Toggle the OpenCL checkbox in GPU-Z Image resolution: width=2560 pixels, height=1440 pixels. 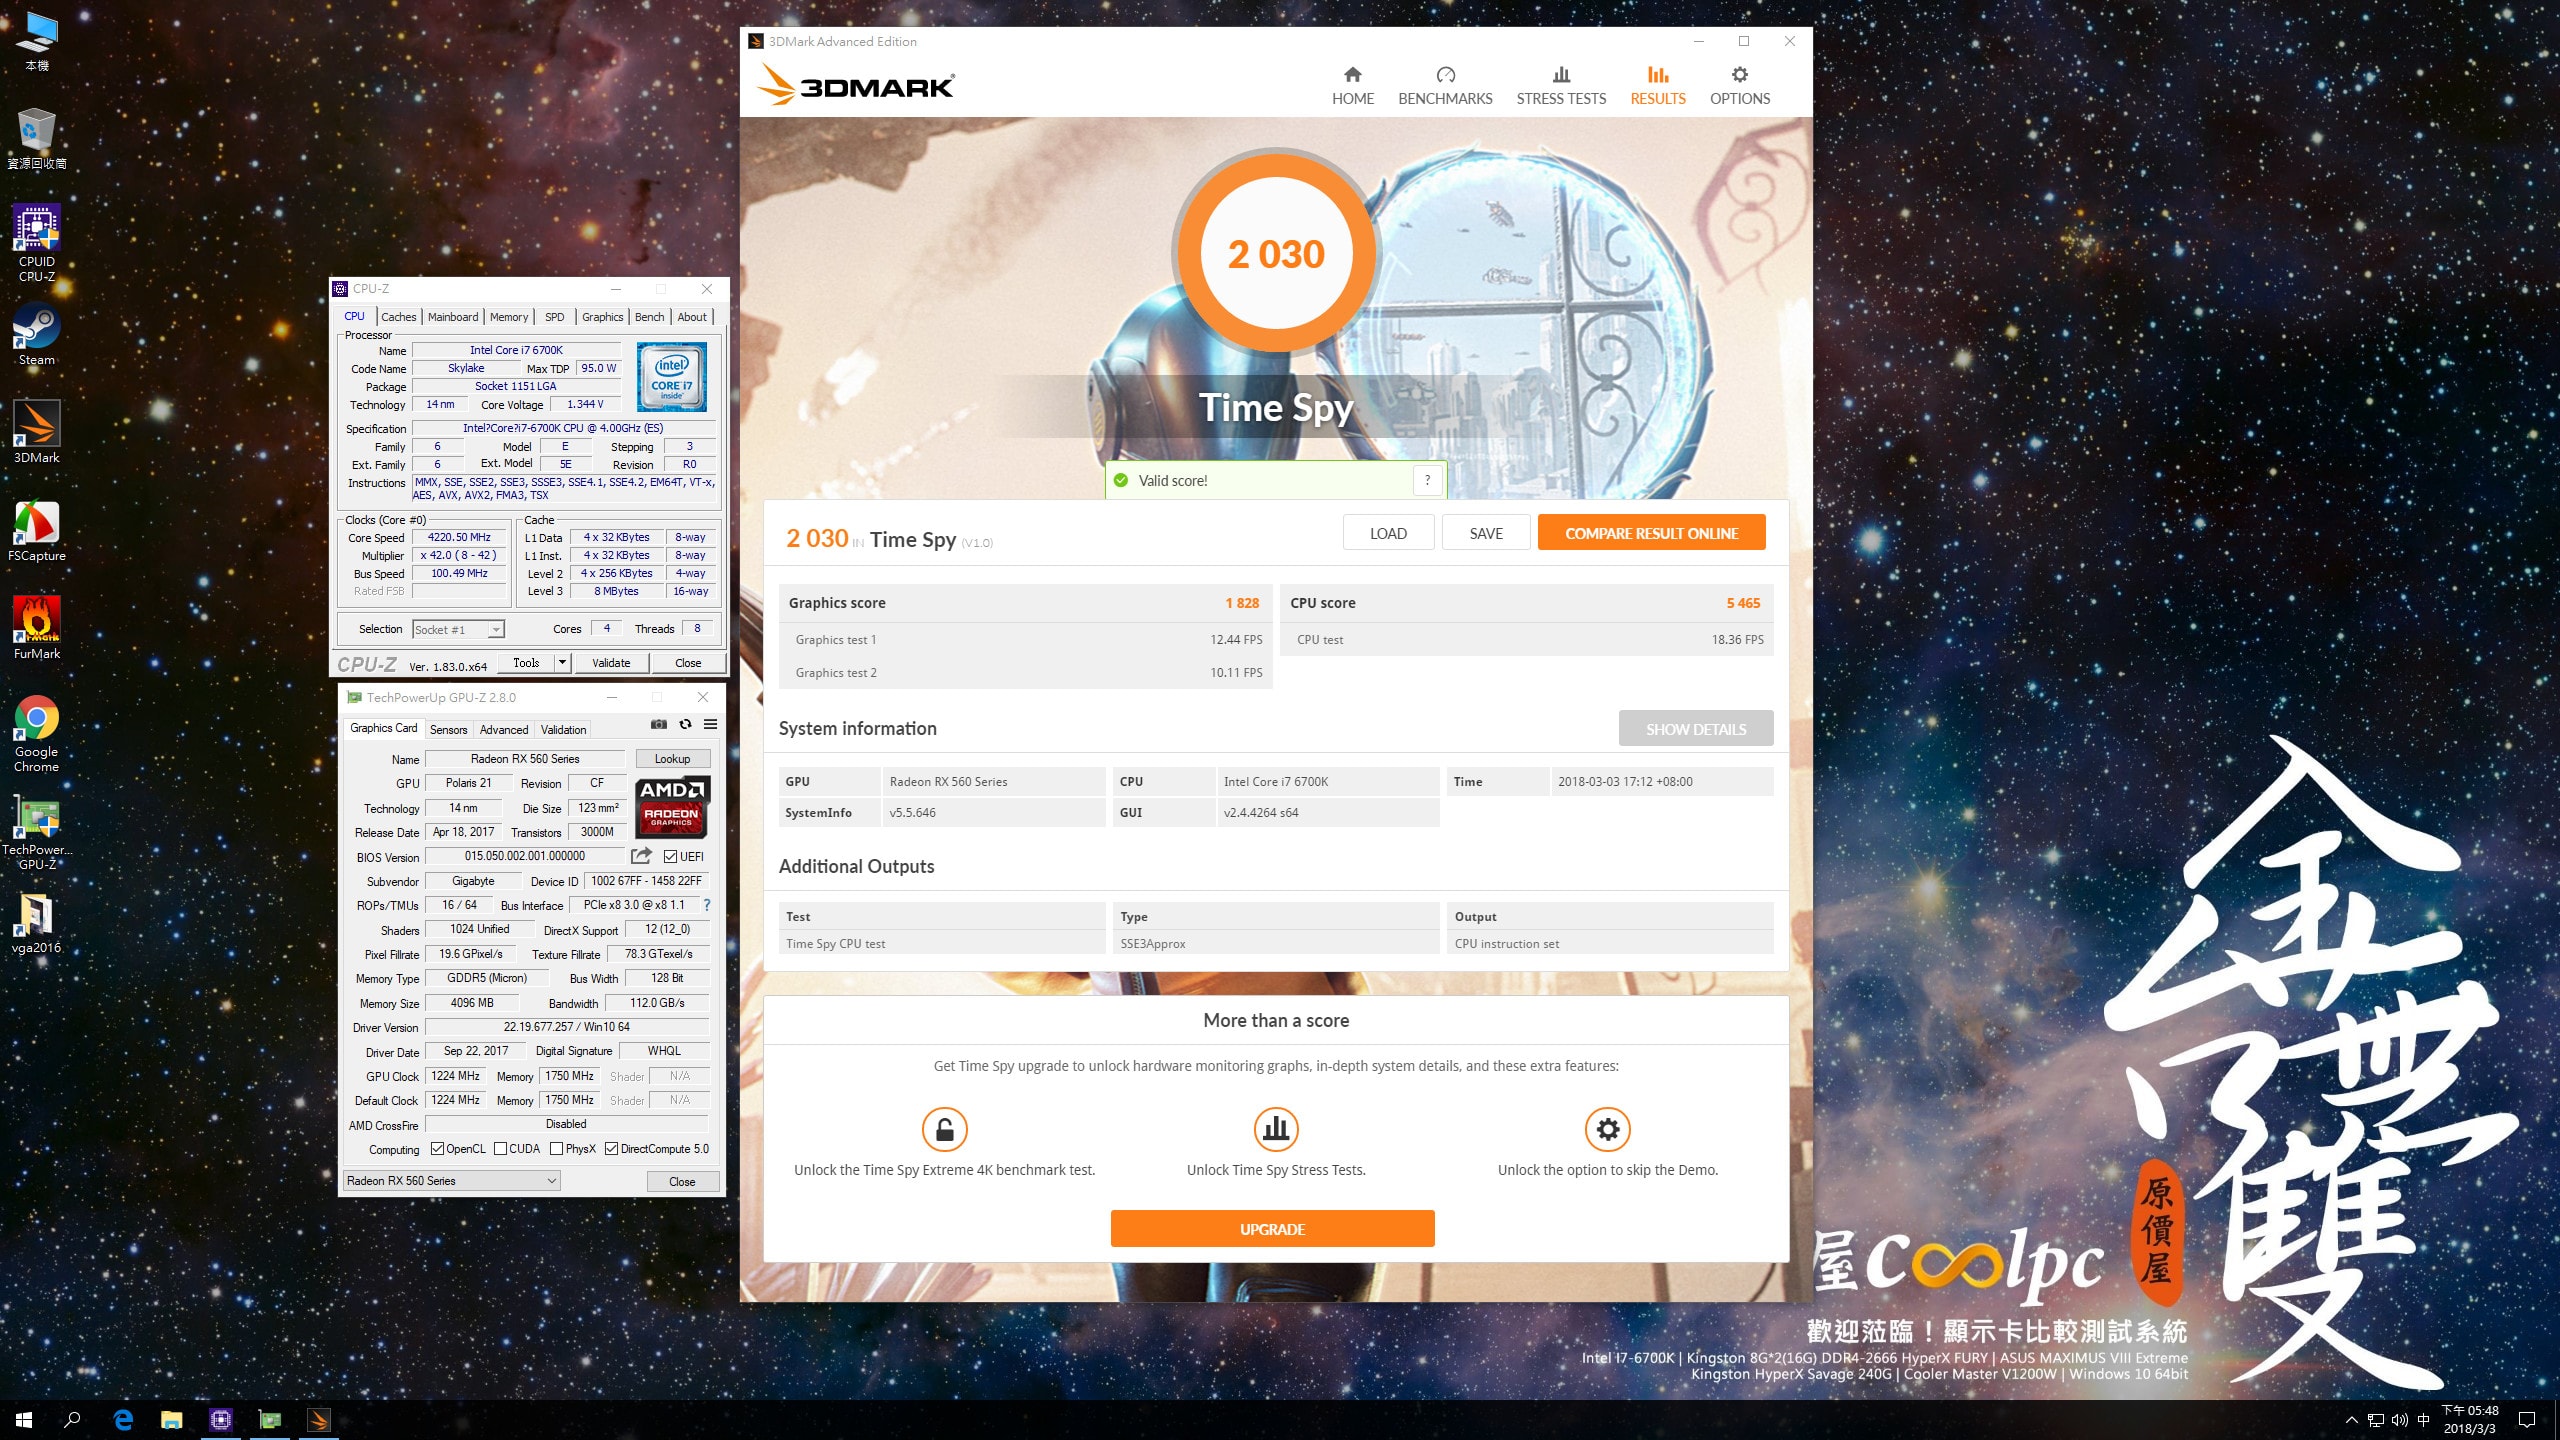point(437,1149)
